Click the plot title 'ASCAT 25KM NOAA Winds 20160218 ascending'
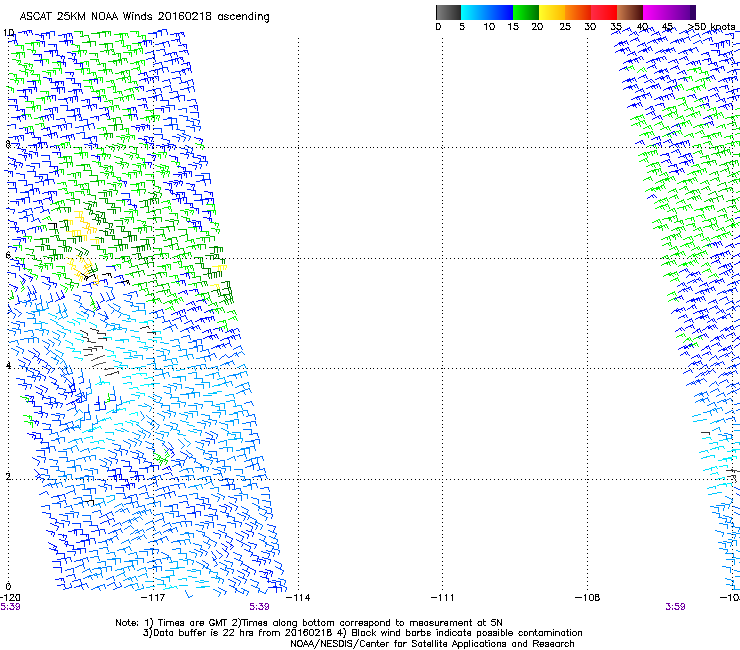The width and height of the screenshot is (740, 650). (x=144, y=17)
